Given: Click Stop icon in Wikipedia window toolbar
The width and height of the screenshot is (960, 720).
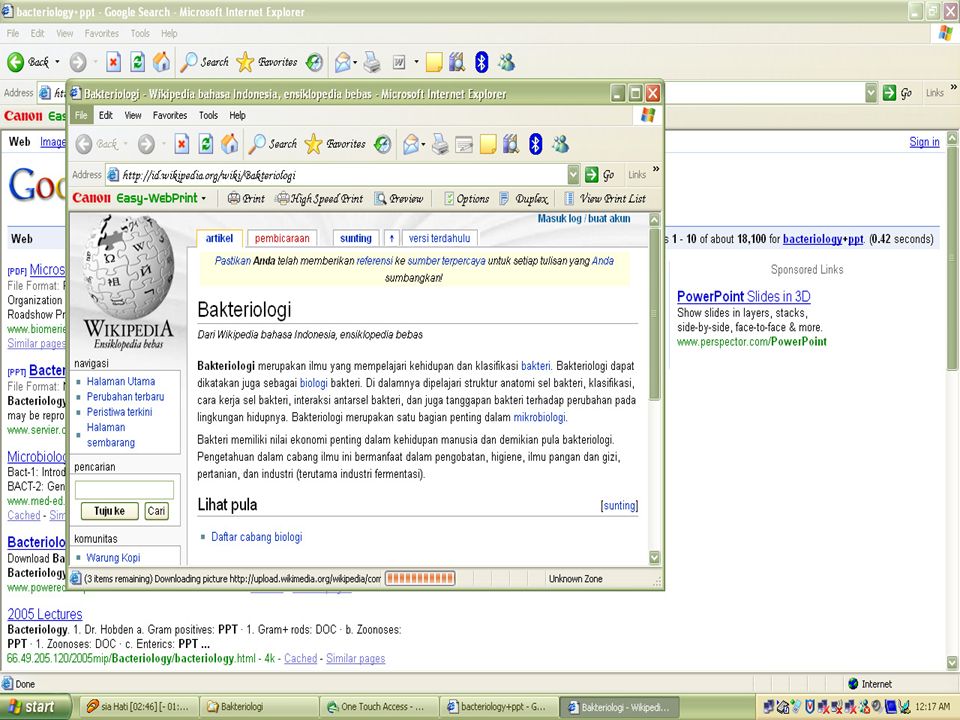Looking at the screenshot, I should (x=181, y=144).
